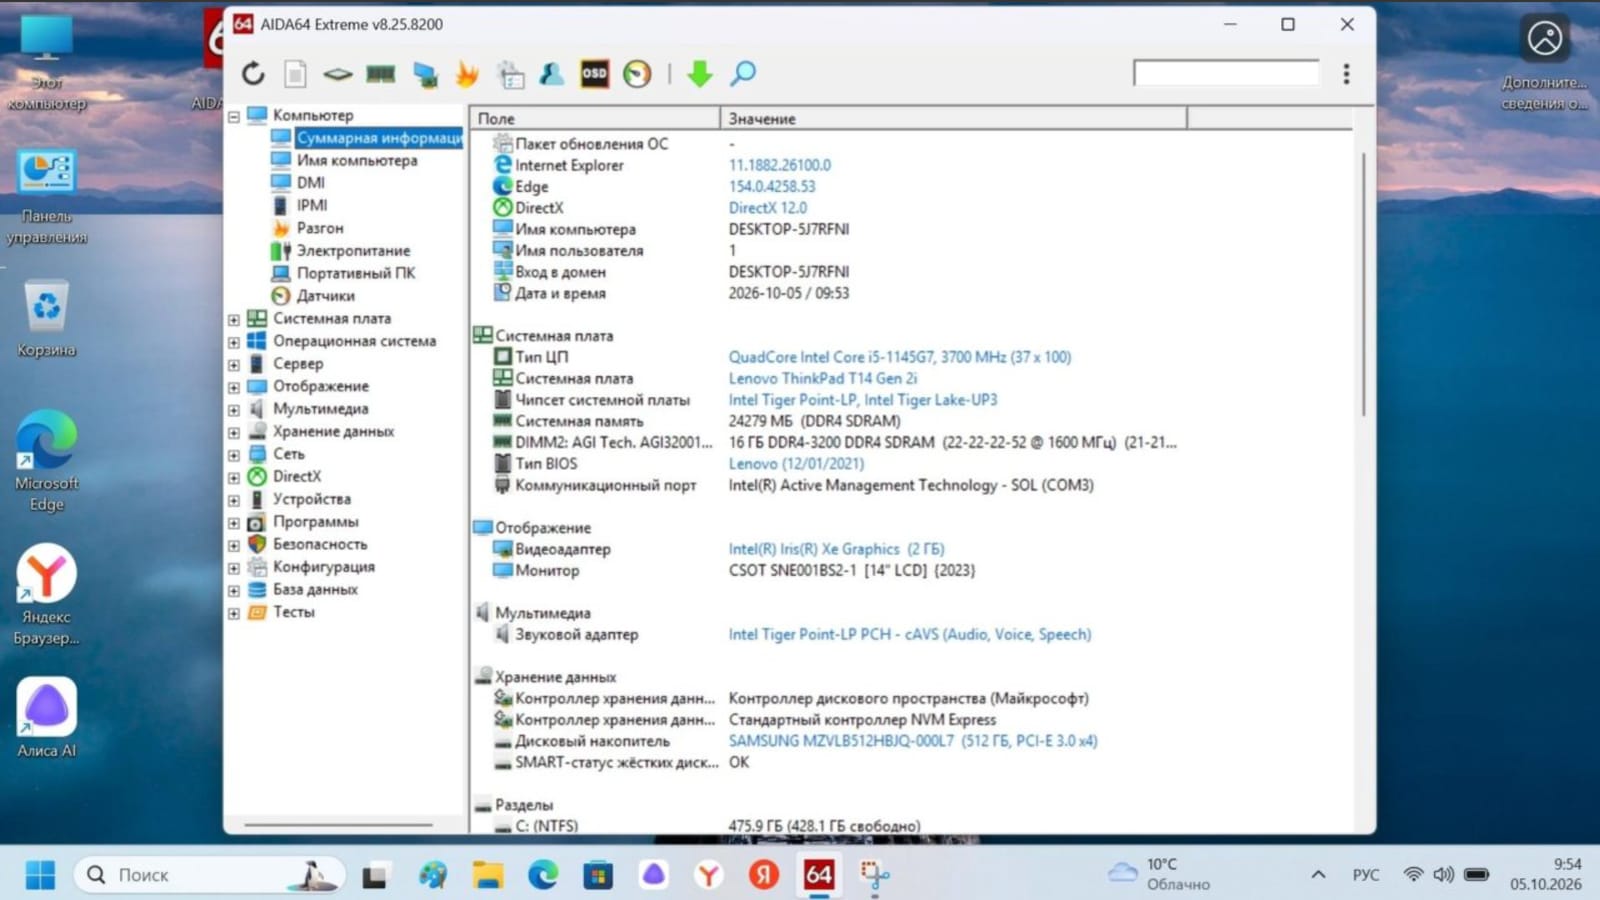Image resolution: width=1600 pixels, height=900 pixels.
Task: Click the Refresh toolbar icon
Action: coord(253,73)
